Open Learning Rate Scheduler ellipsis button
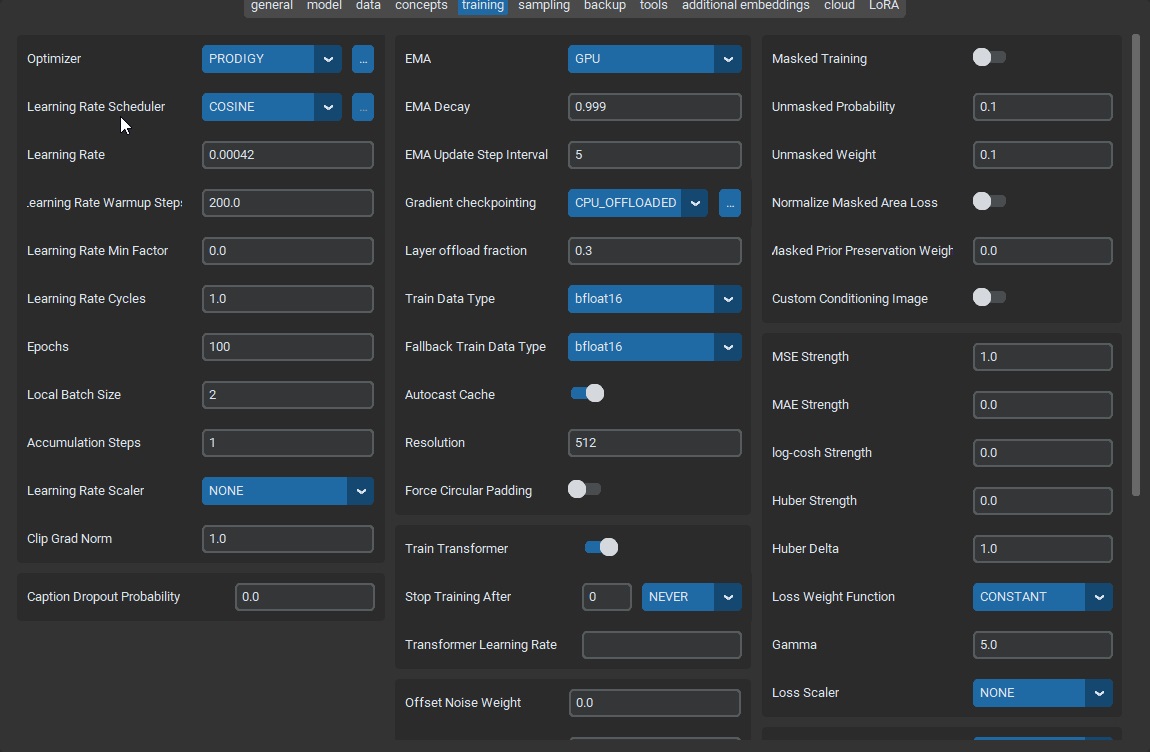 362,107
